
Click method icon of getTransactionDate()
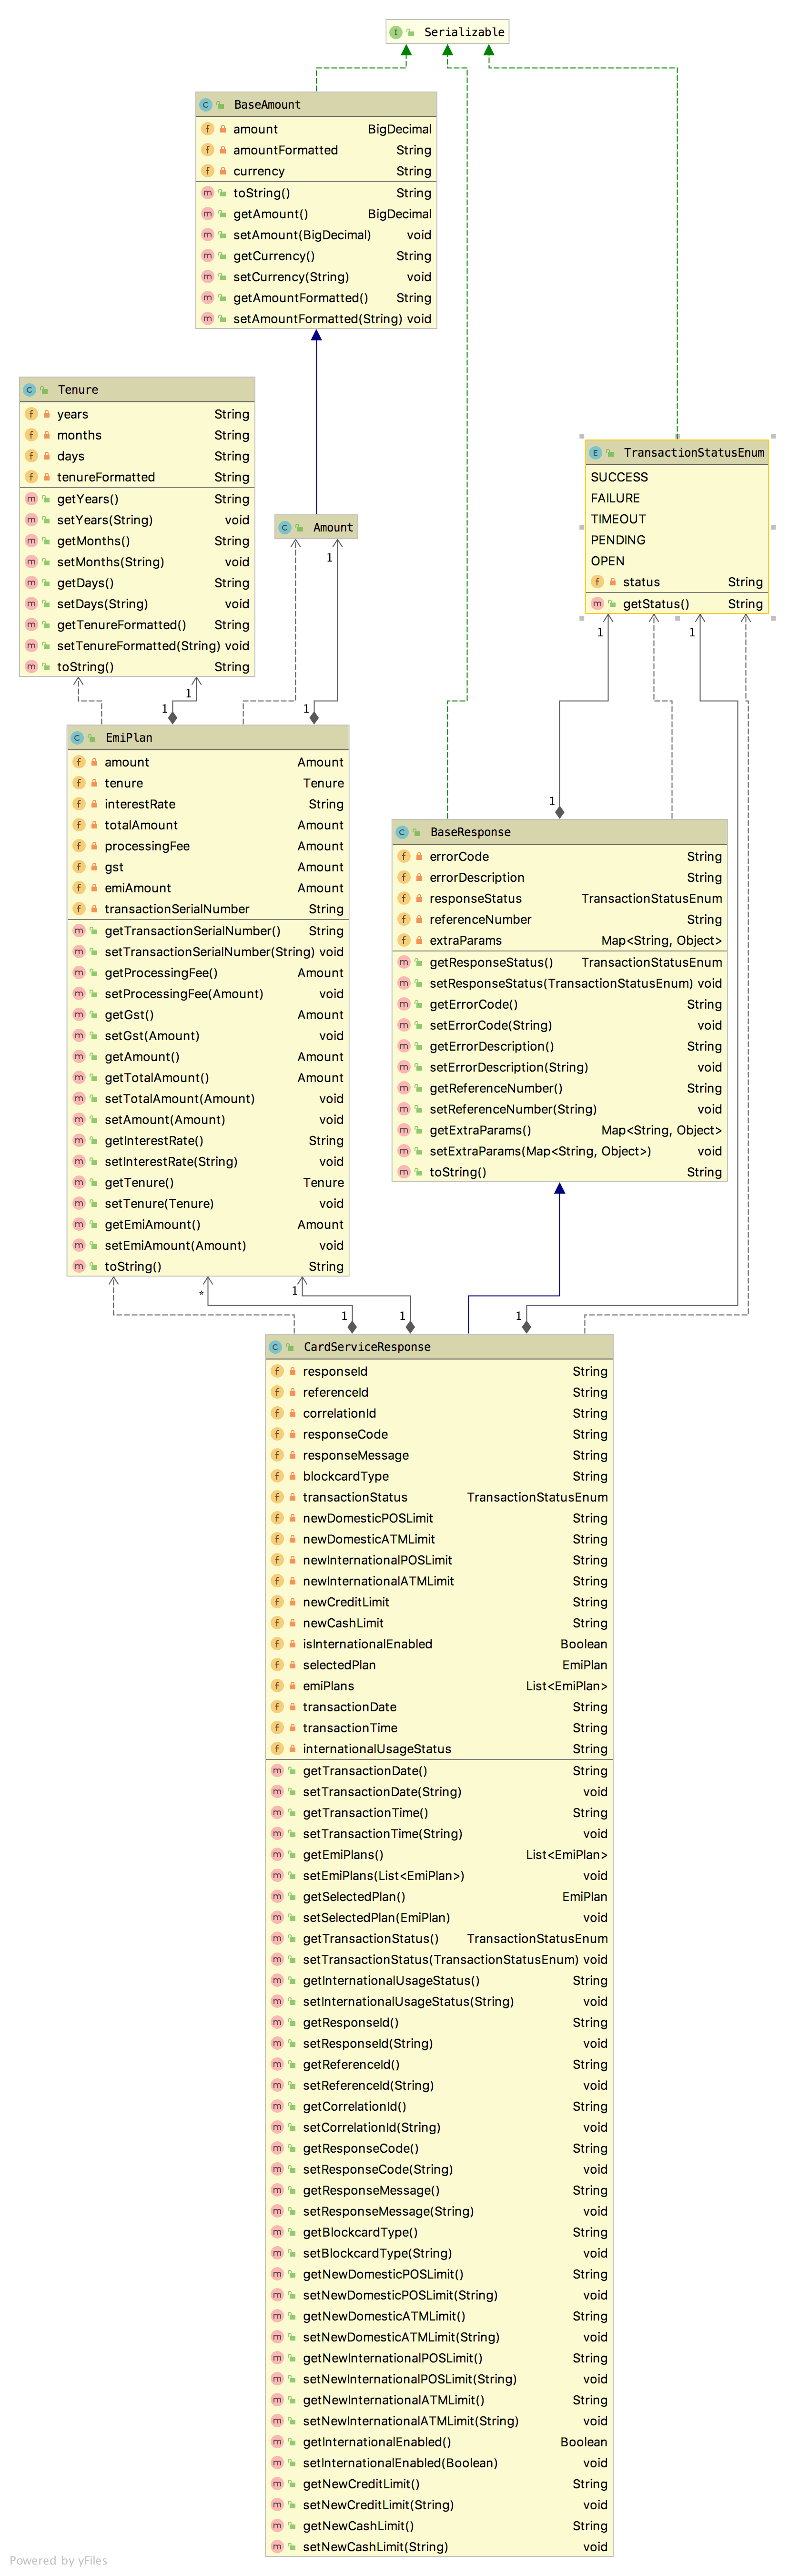(278, 1771)
